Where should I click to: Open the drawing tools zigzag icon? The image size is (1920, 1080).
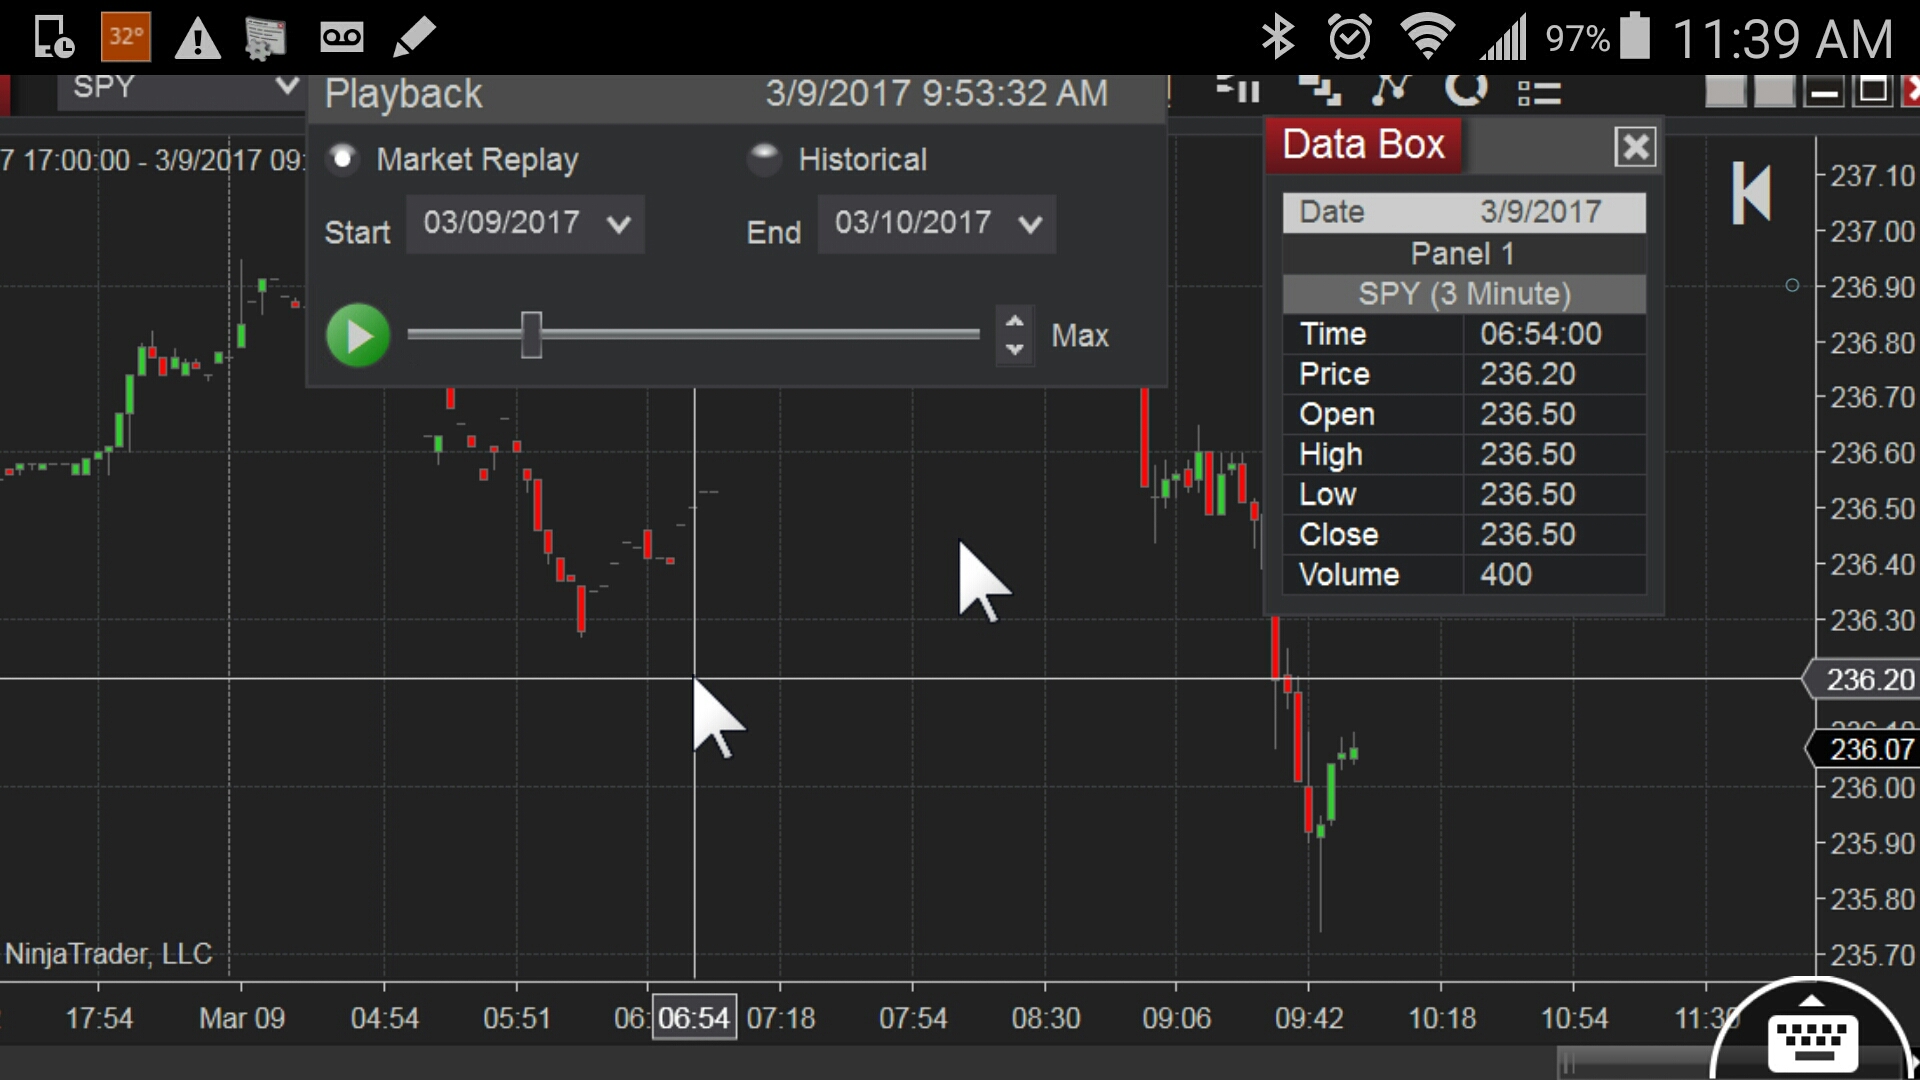click(x=1390, y=90)
